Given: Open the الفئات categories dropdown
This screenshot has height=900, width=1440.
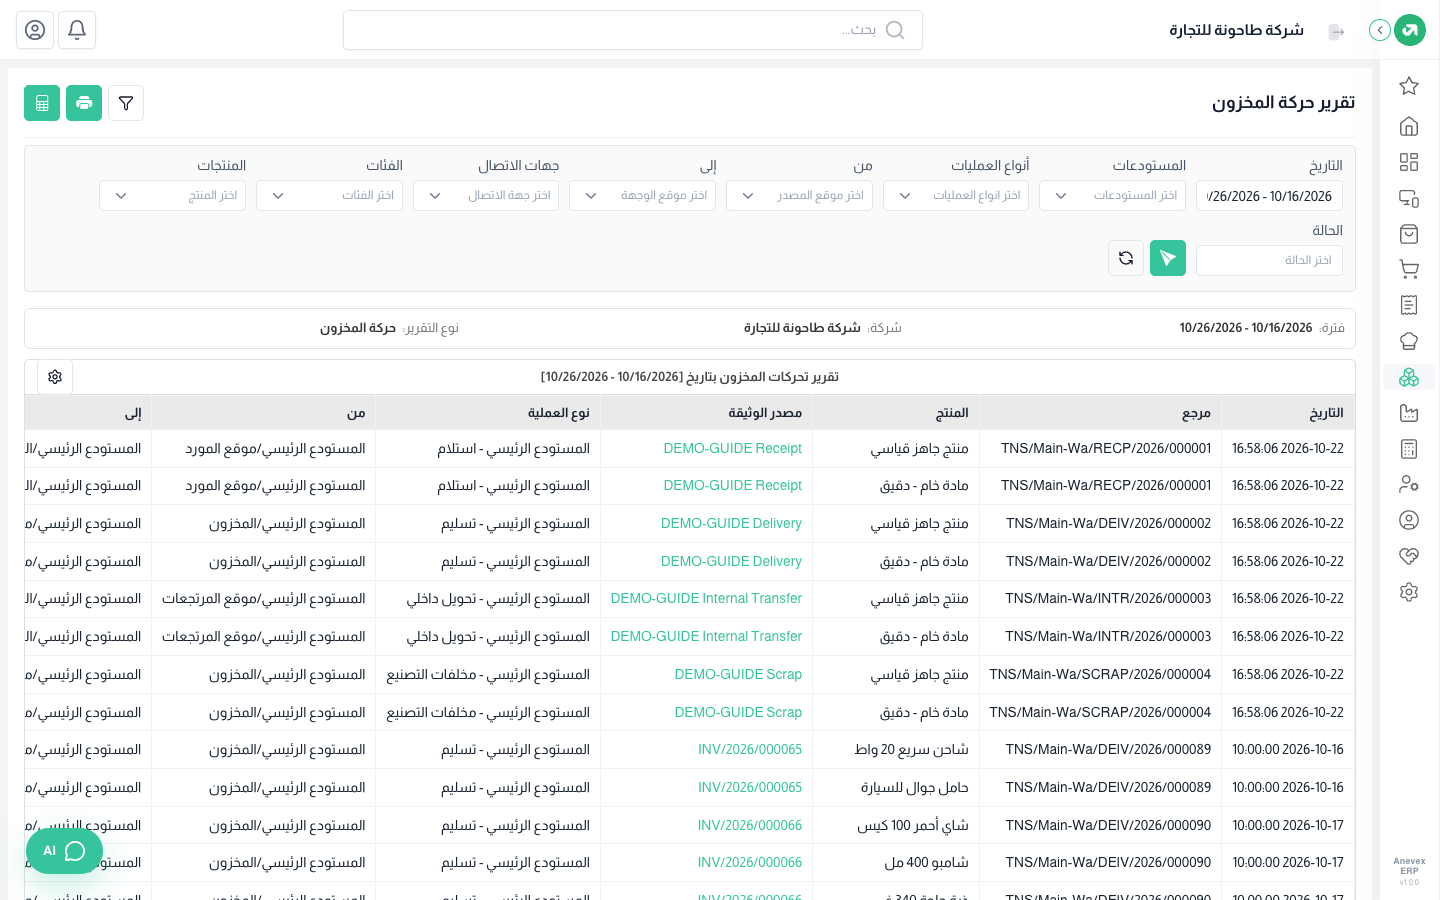Looking at the screenshot, I should click(329, 196).
